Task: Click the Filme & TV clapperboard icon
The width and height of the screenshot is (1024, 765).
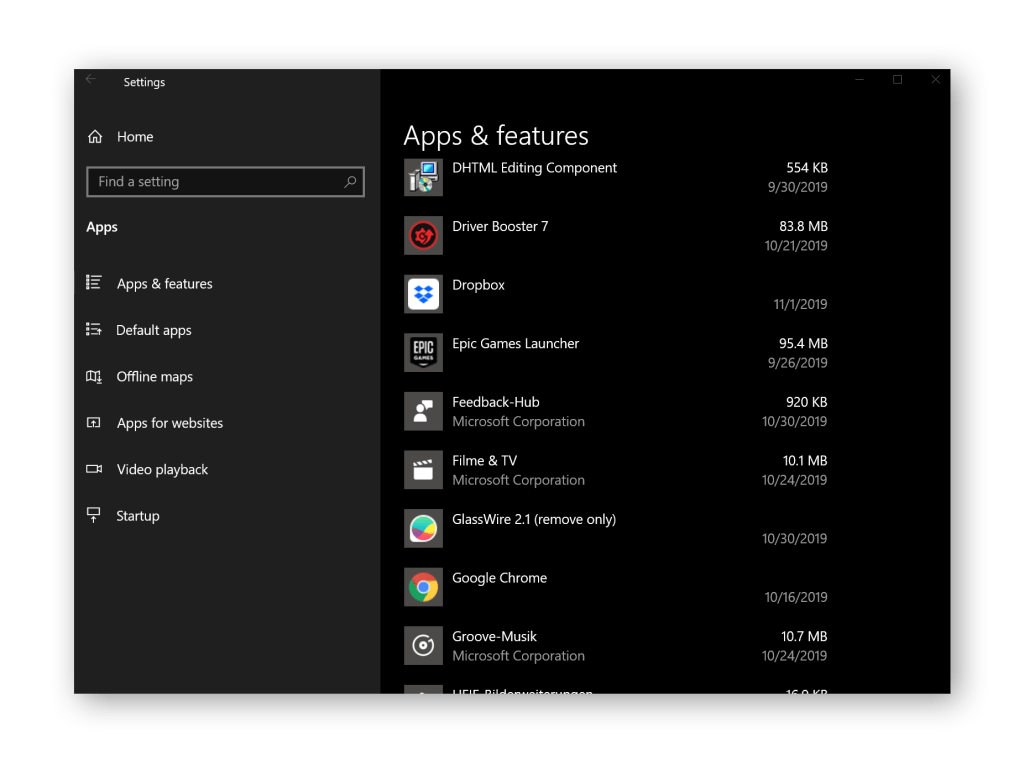Action: (423, 470)
